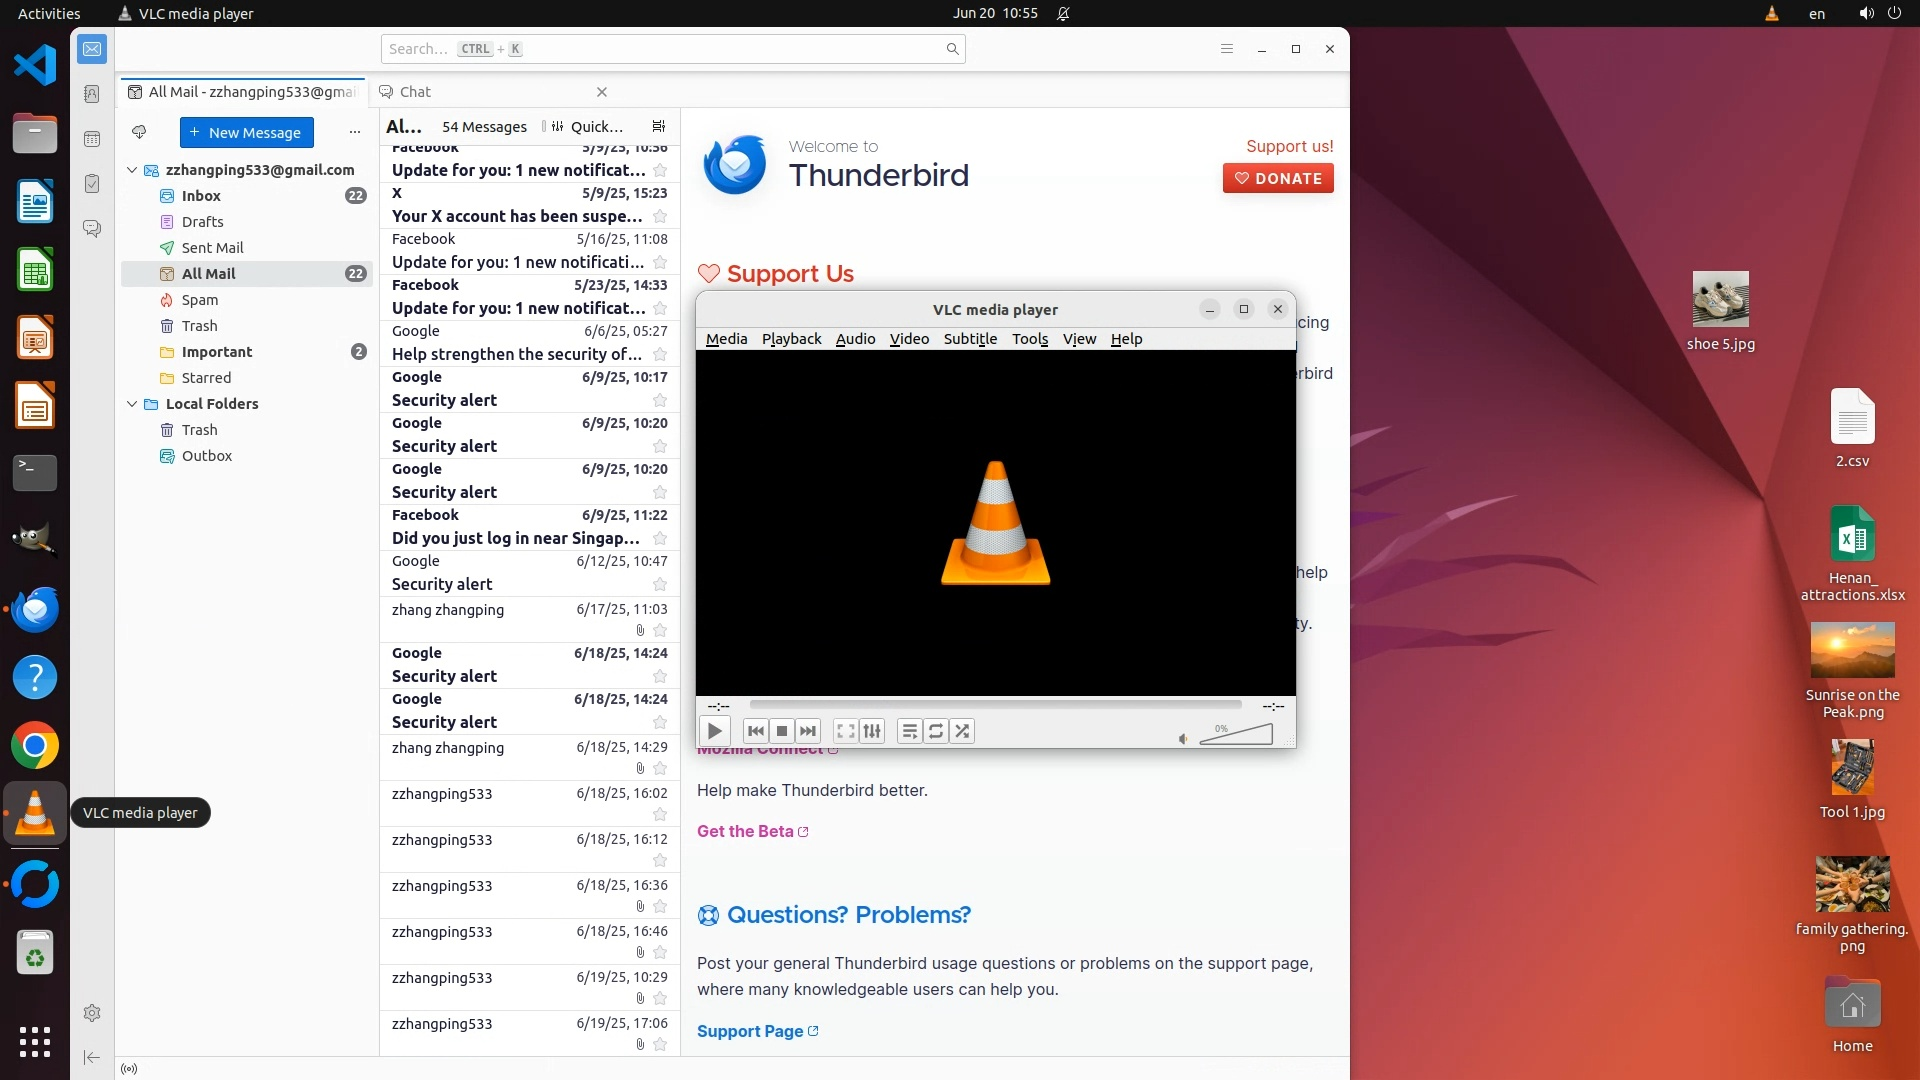This screenshot has width=1920, height=1080.
Task: Click the VLC play button
Action: (714, 731)
